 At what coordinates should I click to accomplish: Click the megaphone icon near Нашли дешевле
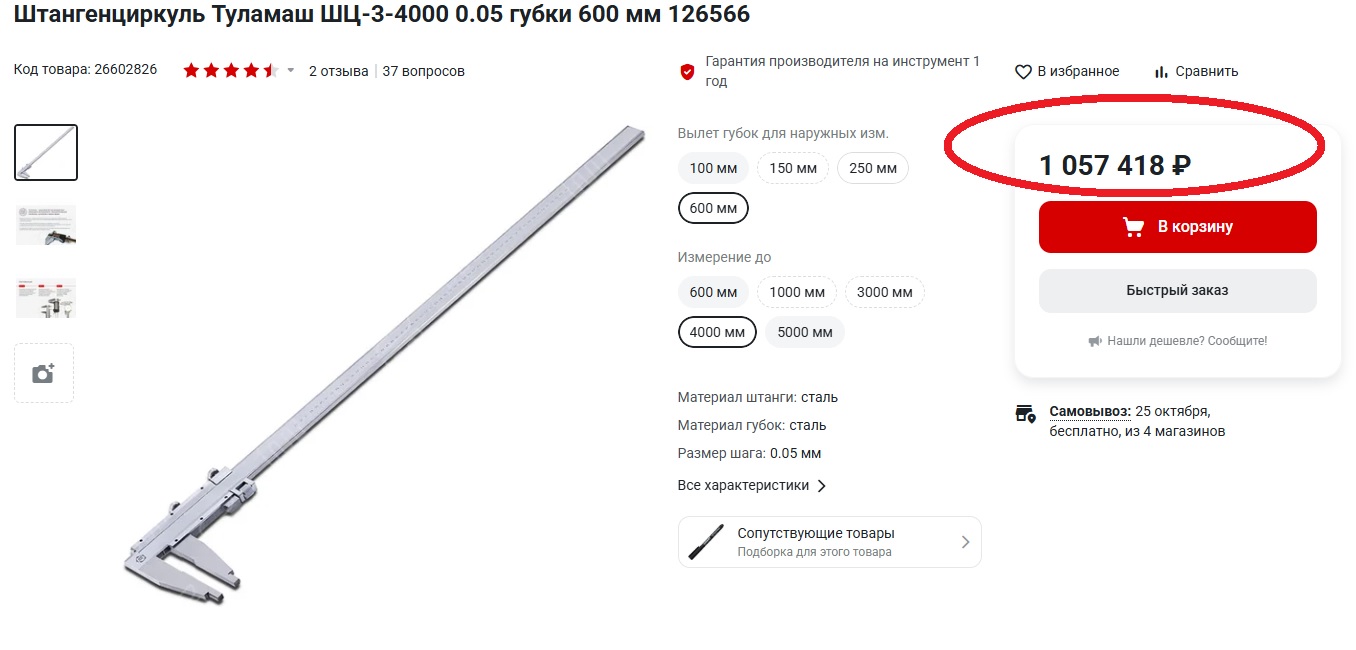click(1095, 341)
